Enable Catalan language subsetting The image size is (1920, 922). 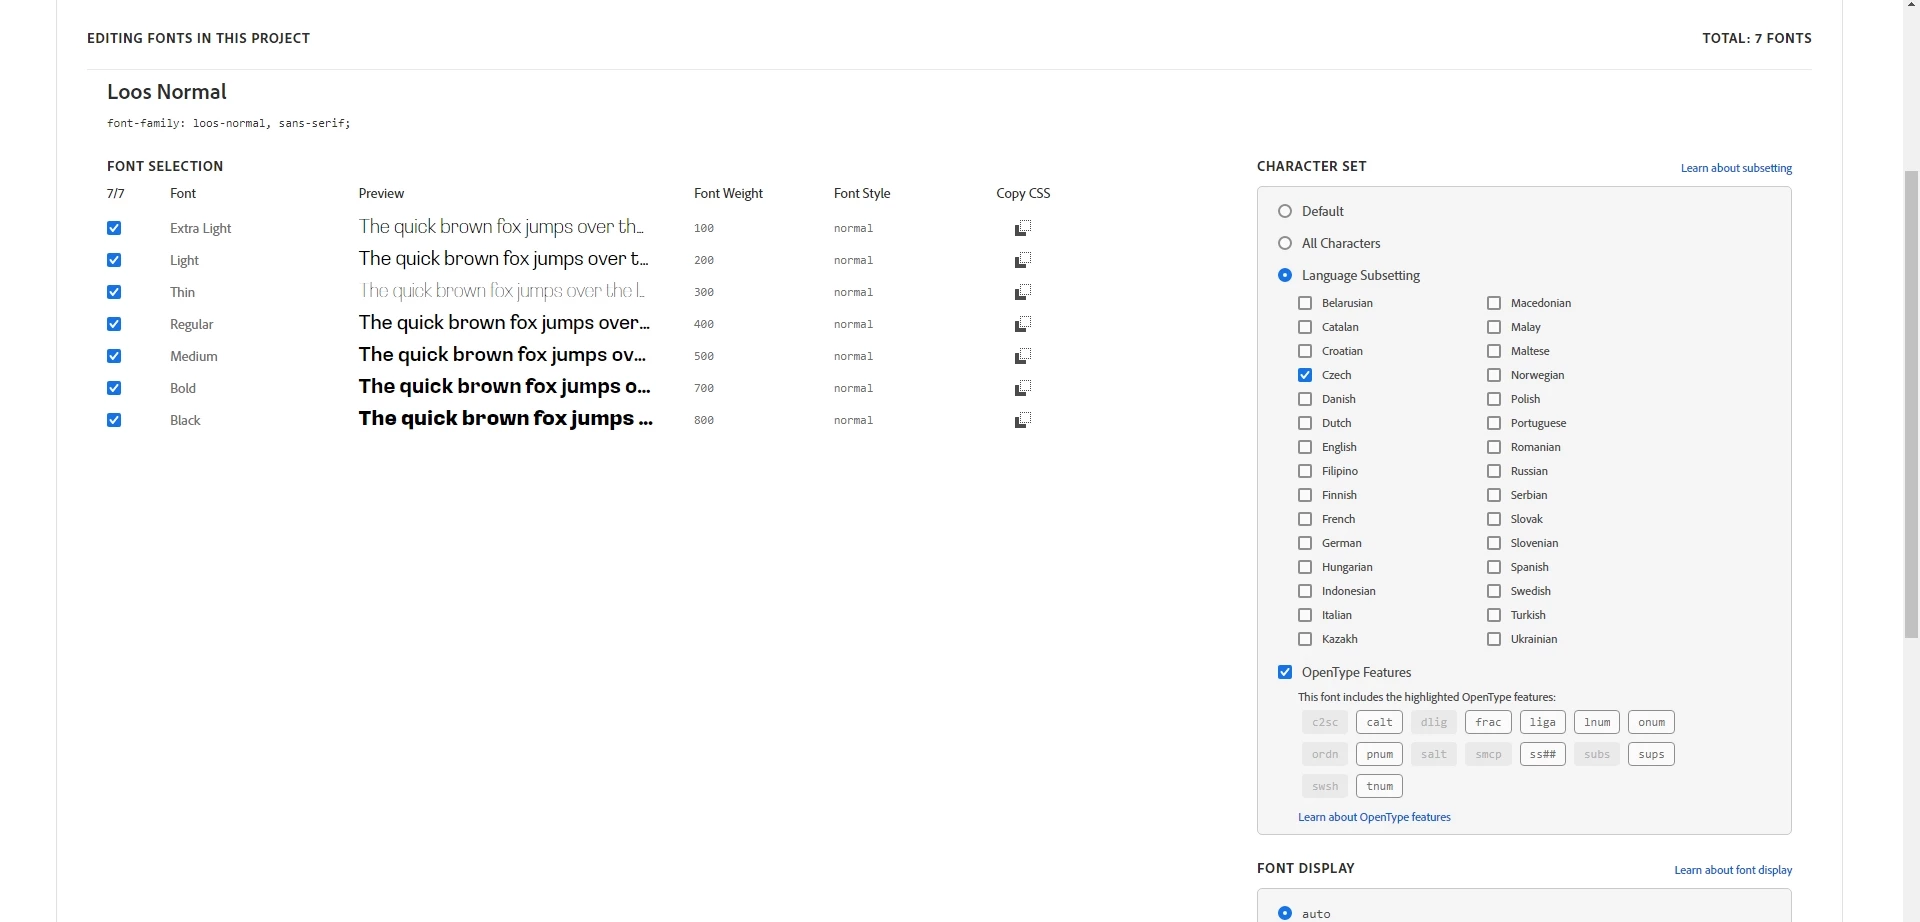click(x=1305, y=327)
